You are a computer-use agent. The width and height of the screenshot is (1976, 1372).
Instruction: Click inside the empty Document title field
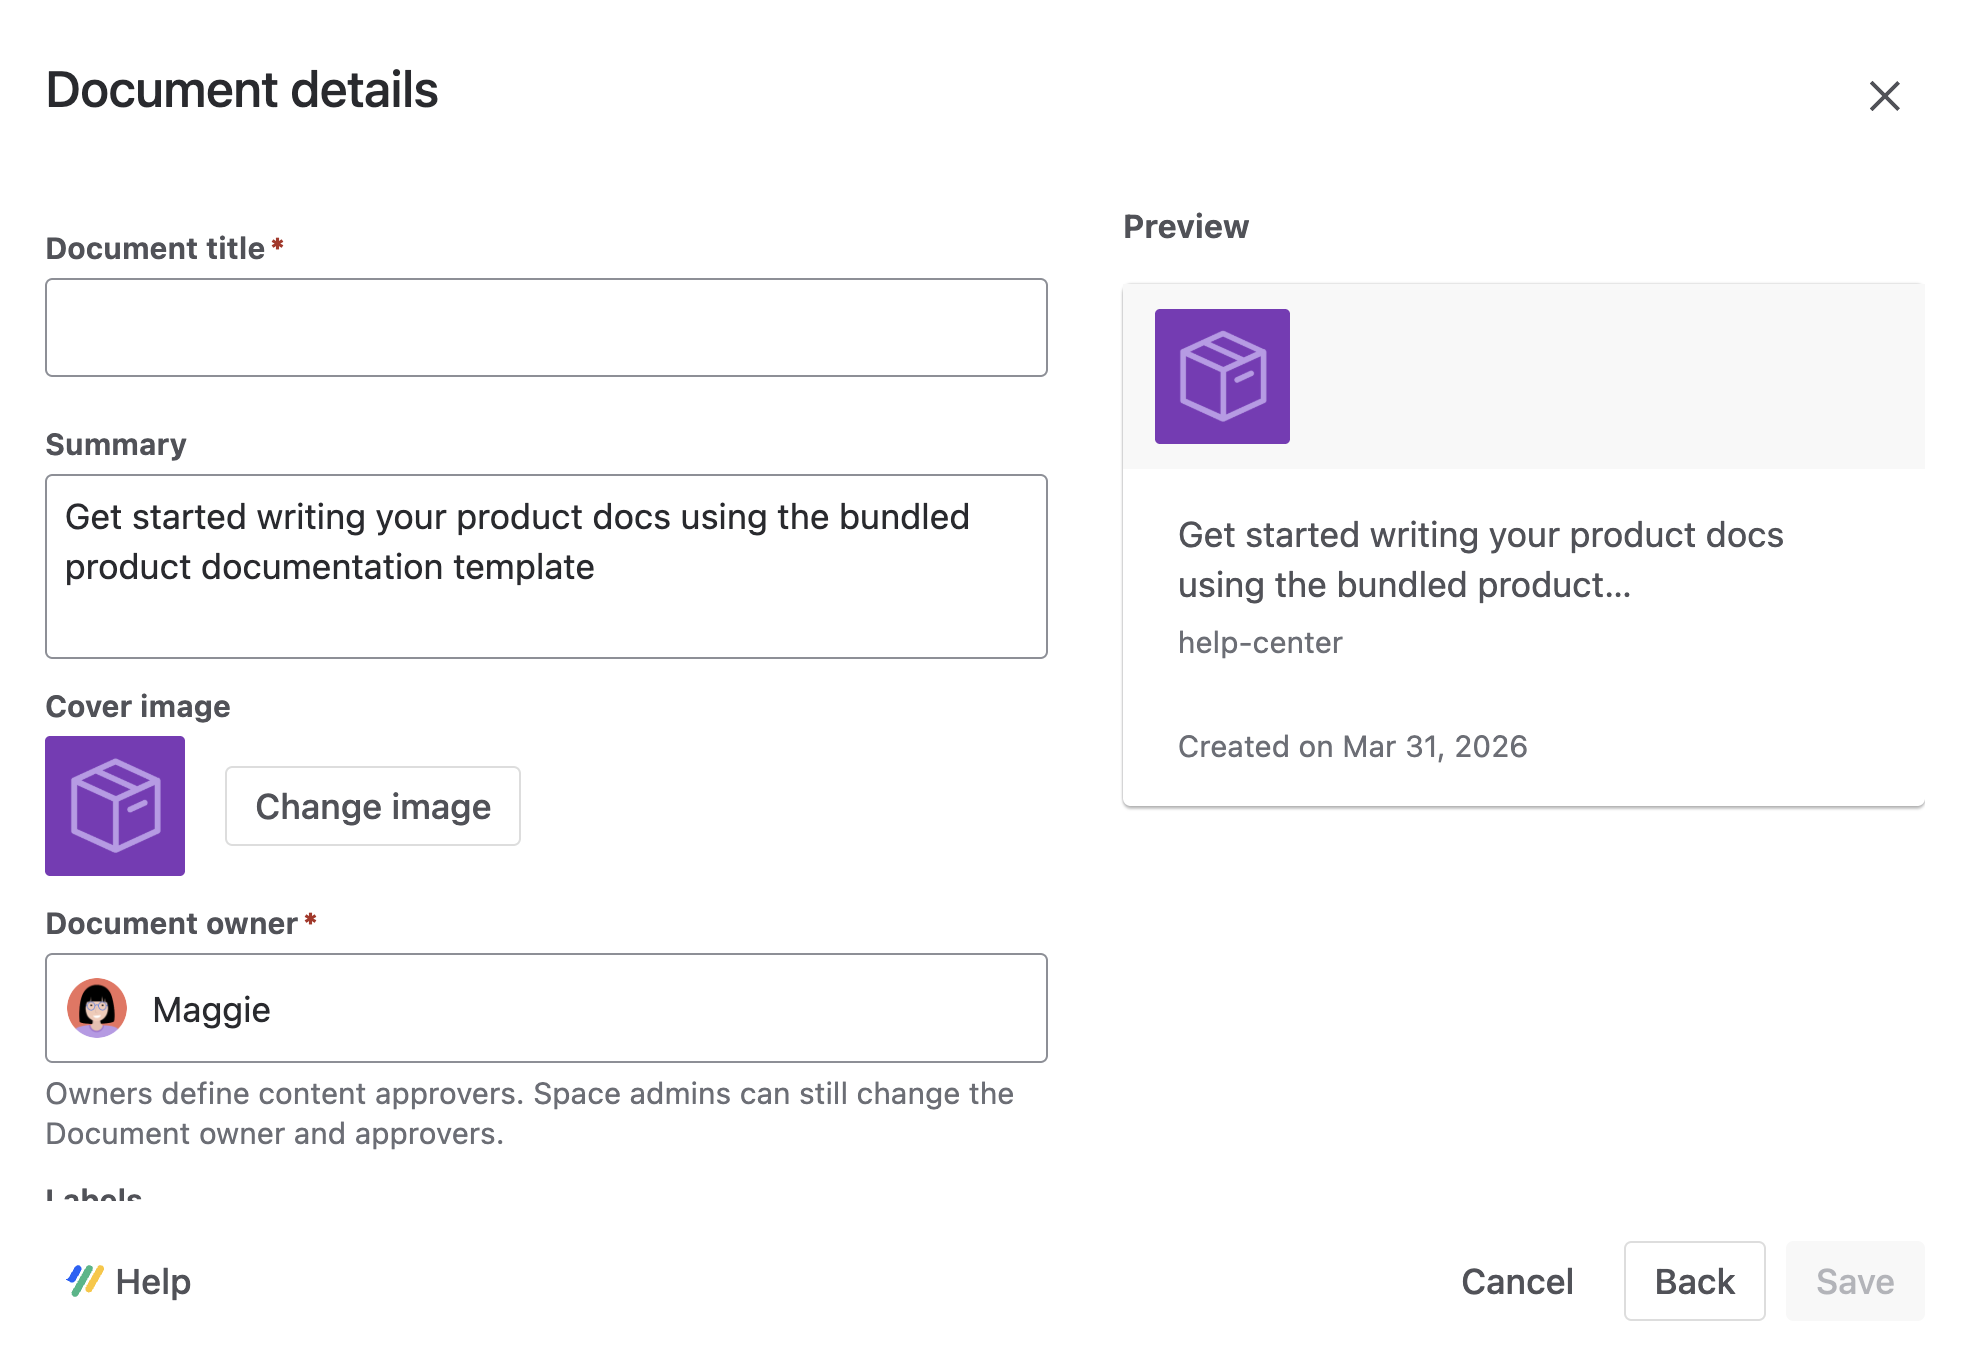(x=545, y=327)
